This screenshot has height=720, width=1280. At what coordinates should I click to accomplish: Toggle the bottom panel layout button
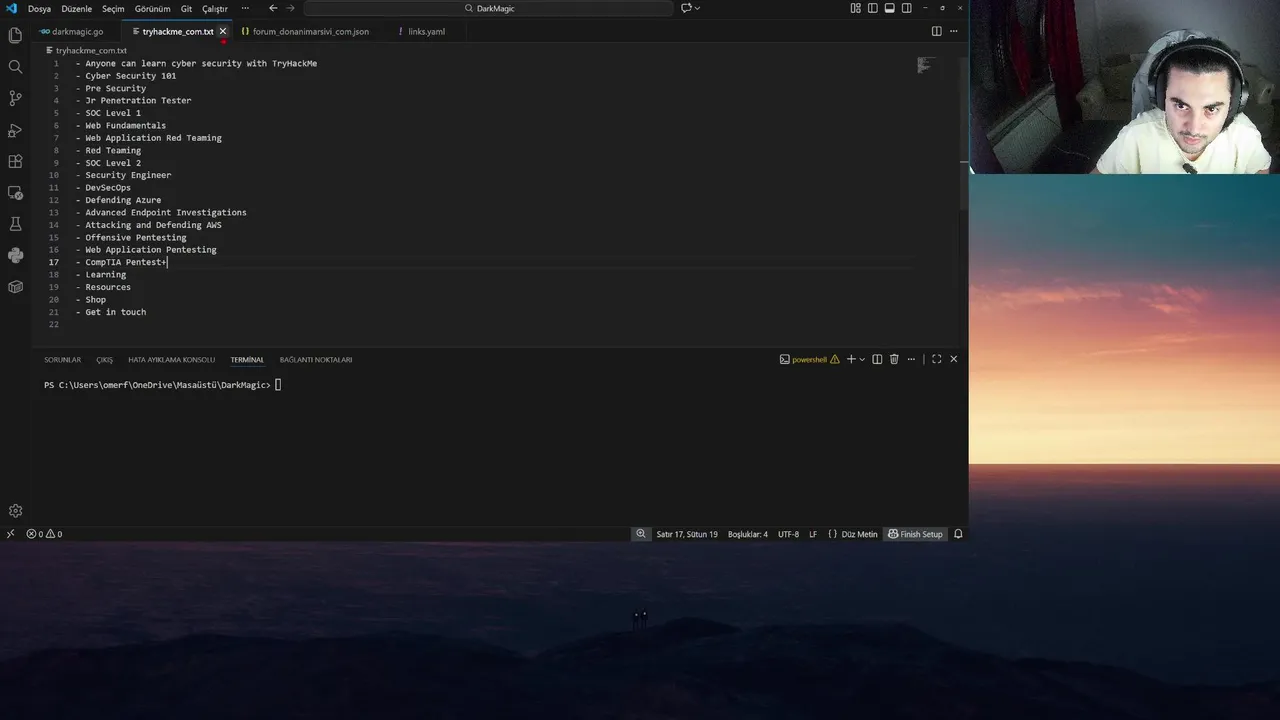(889, 8)
